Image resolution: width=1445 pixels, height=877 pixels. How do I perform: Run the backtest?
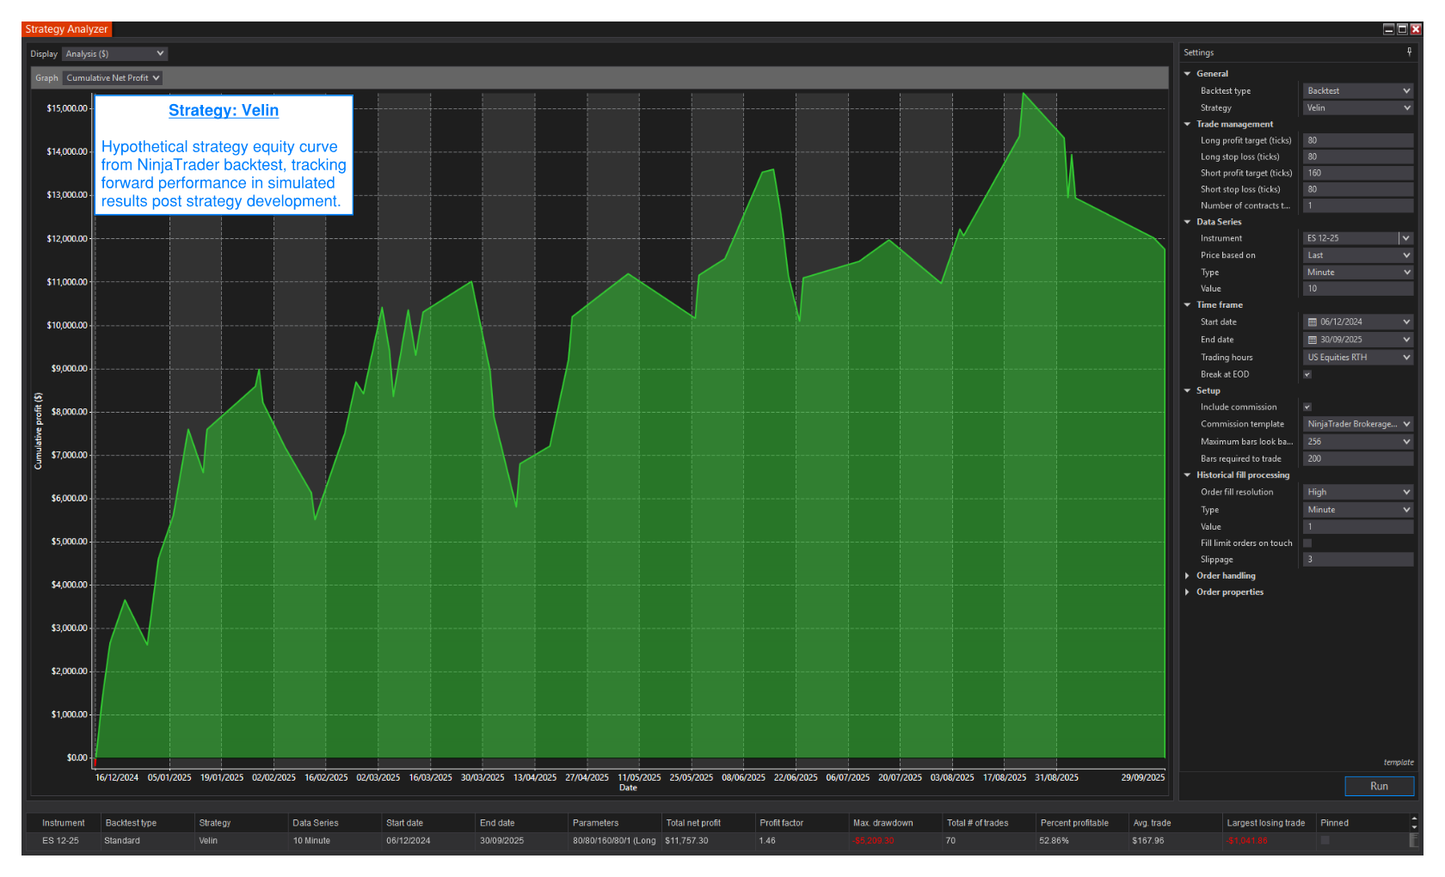pos(1378,786)
